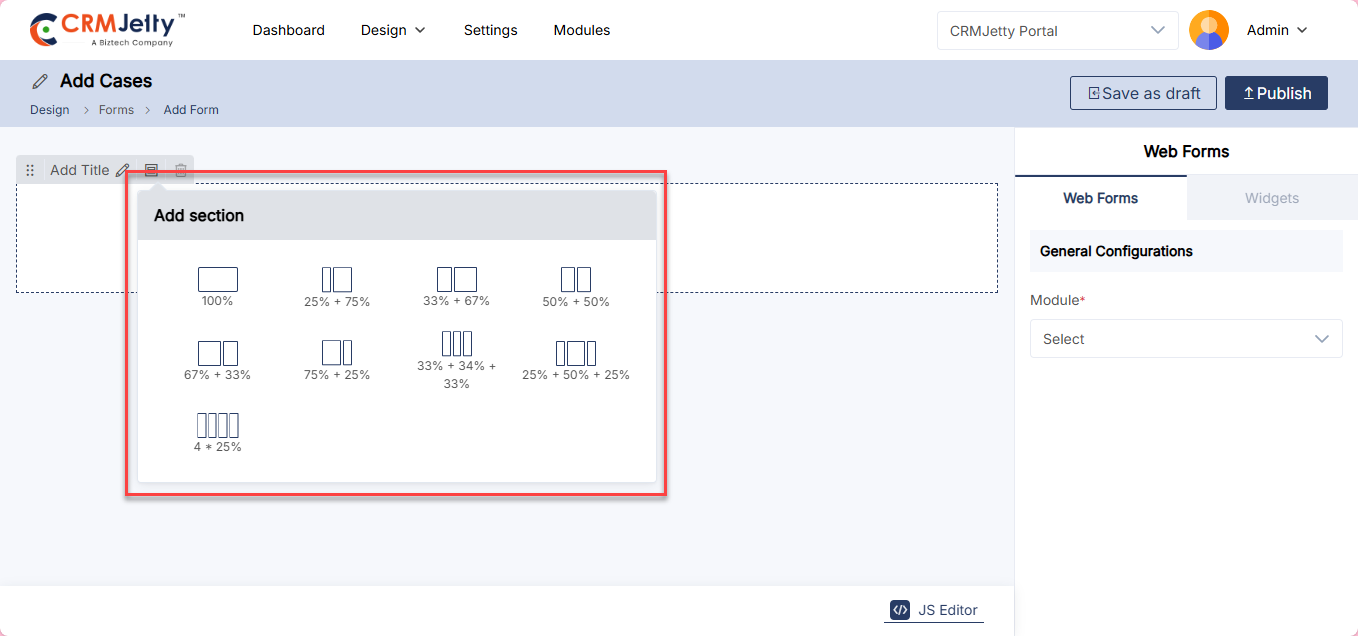The image size is (1358, 636).
Task: Click the pencil edit icon beside Add Title
Action: (x=123, y=170)
